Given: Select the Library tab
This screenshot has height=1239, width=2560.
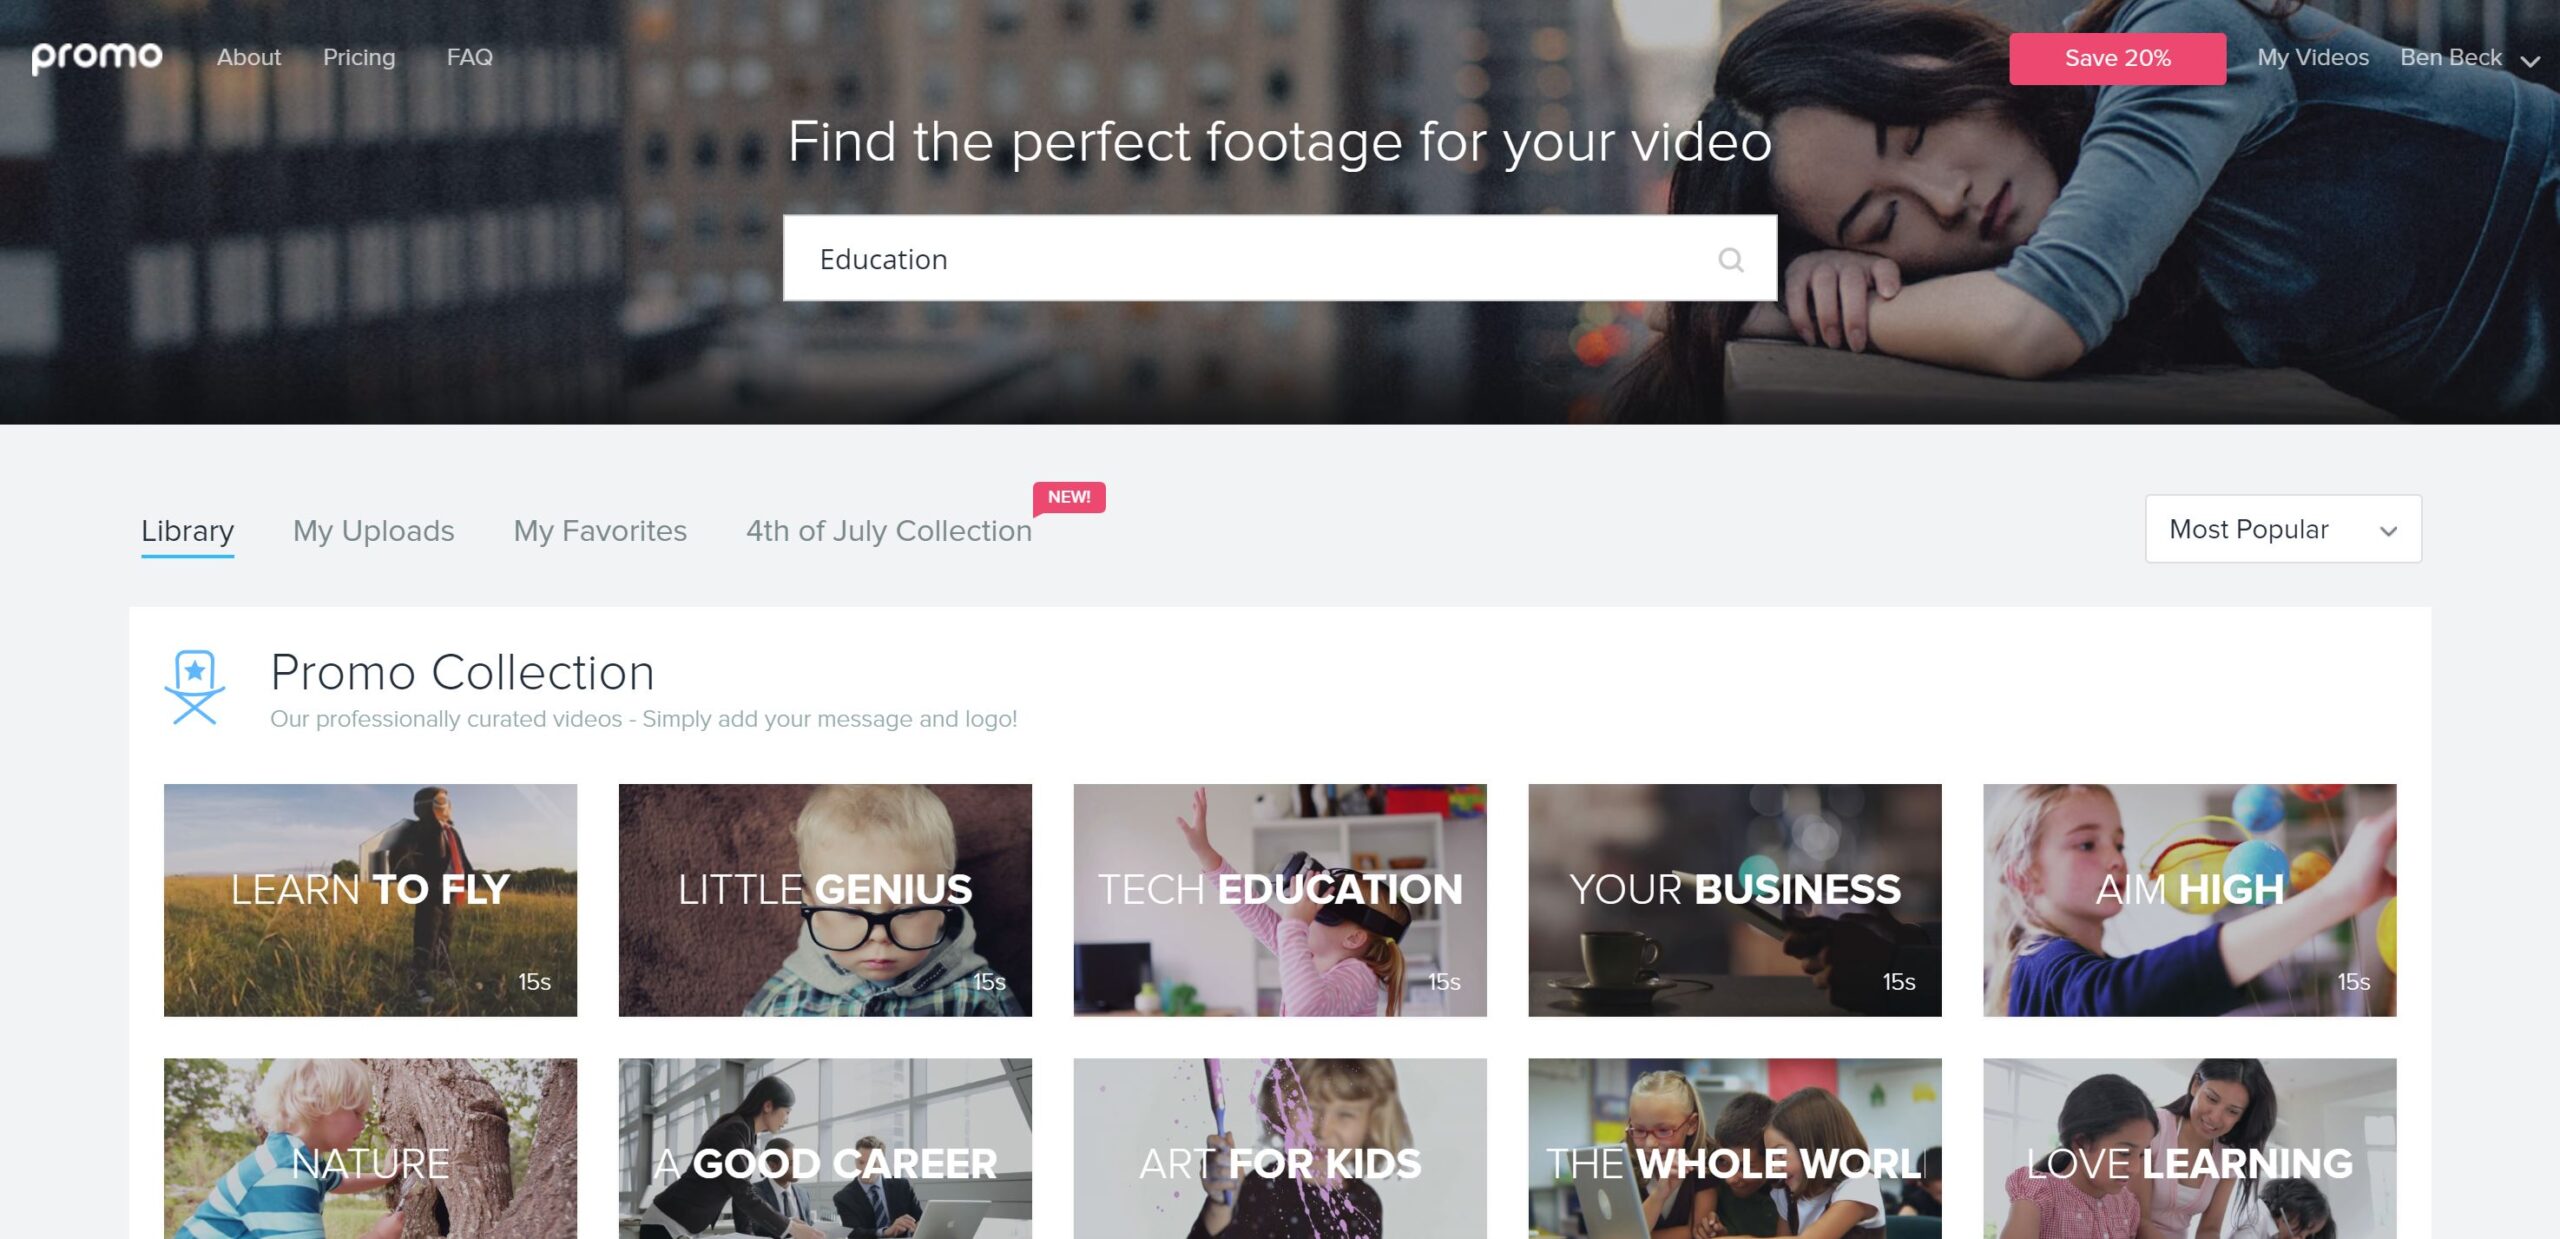Looking at the screenshot, I should [186, 529].
